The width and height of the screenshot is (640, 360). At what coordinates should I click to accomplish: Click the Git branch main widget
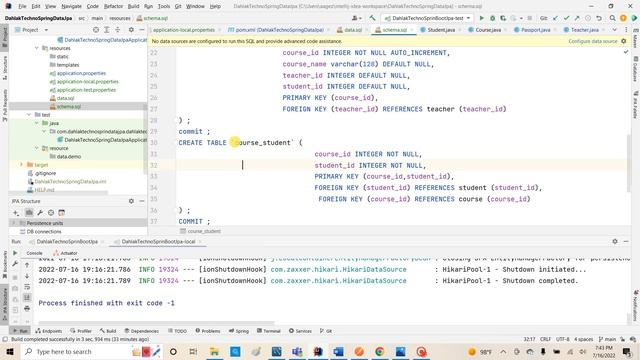pos(607,339)
